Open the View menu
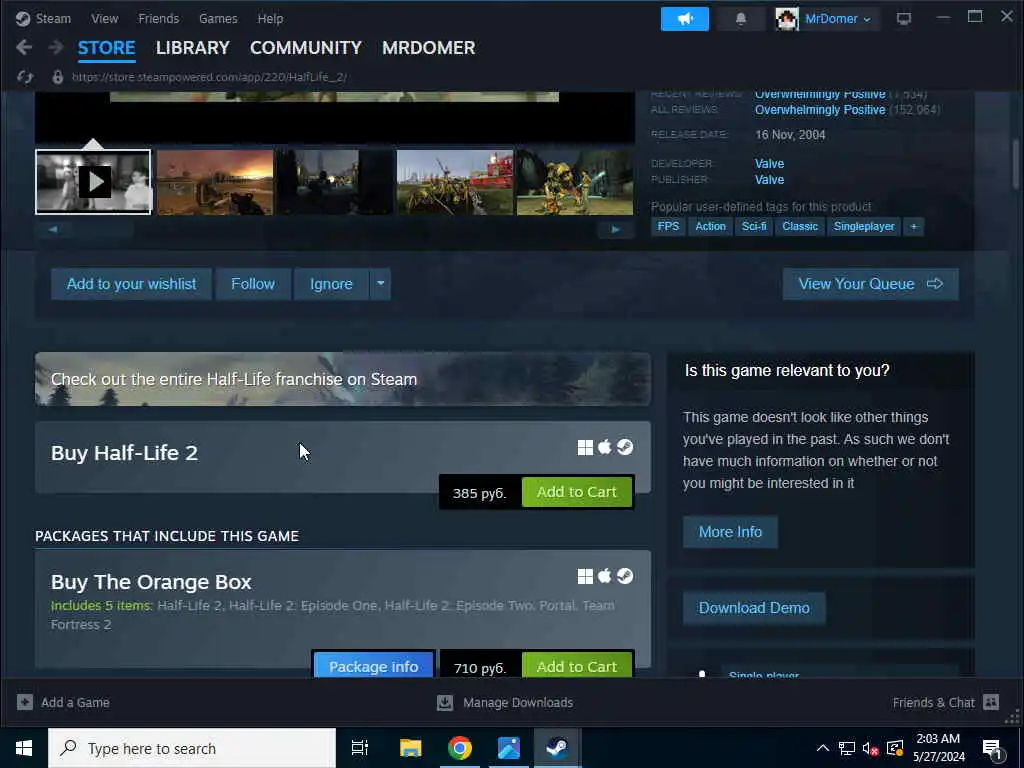 104,18
